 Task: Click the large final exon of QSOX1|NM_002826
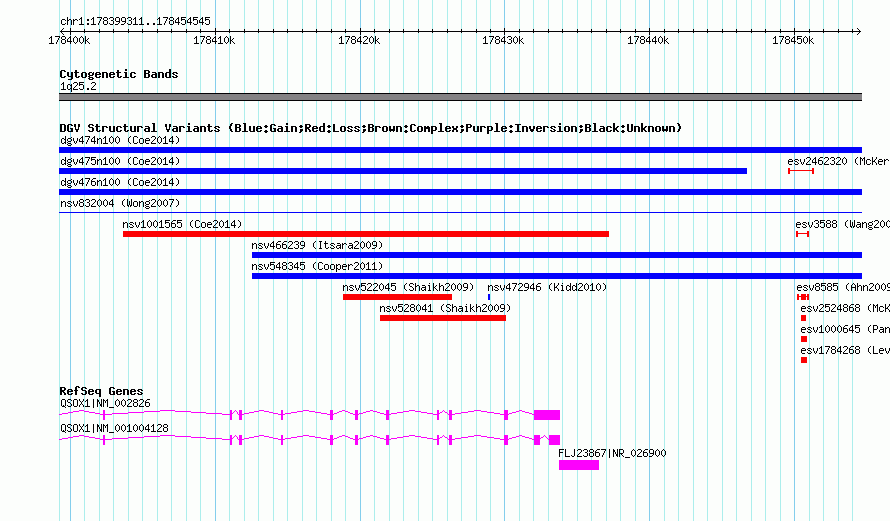pos(547,415)
